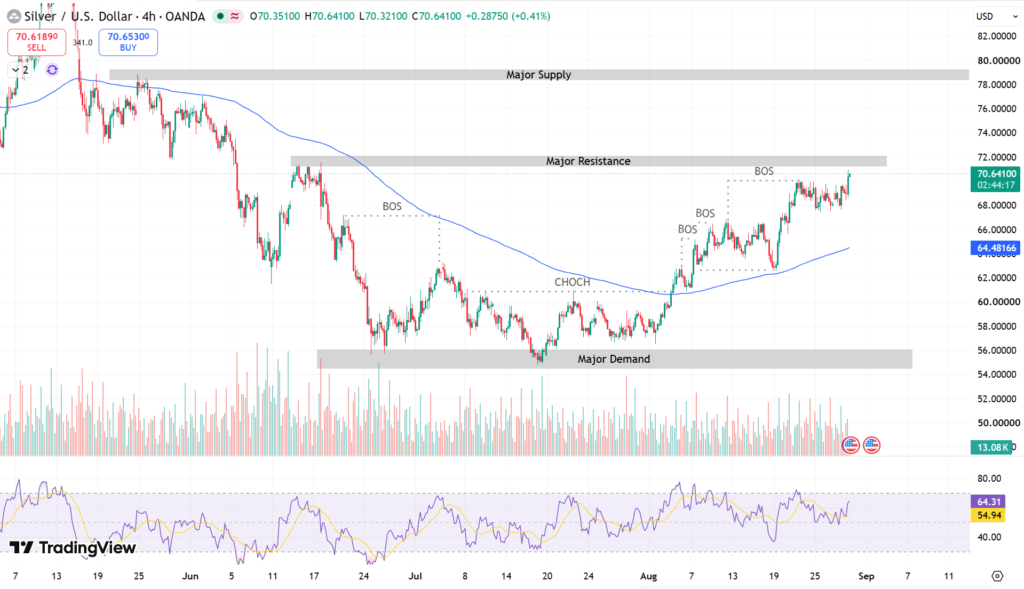Select the Major Supply zone rectangle
This screenshot has width=1024, height=589.
click(539, 75)
